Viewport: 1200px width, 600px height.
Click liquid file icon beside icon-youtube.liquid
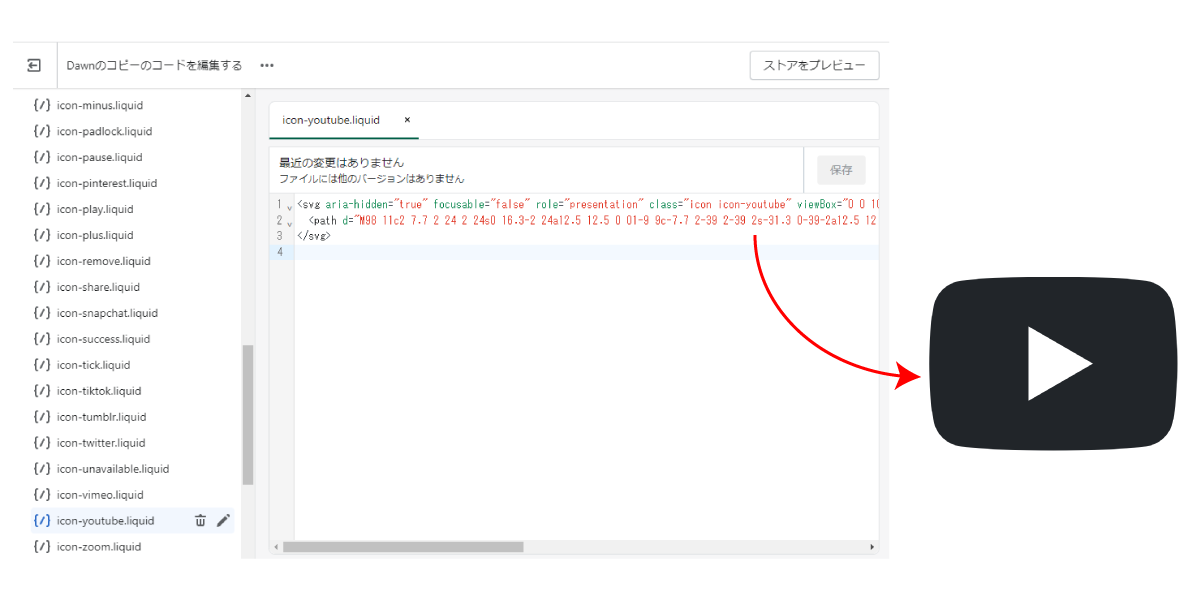click(x=41, y=521)
